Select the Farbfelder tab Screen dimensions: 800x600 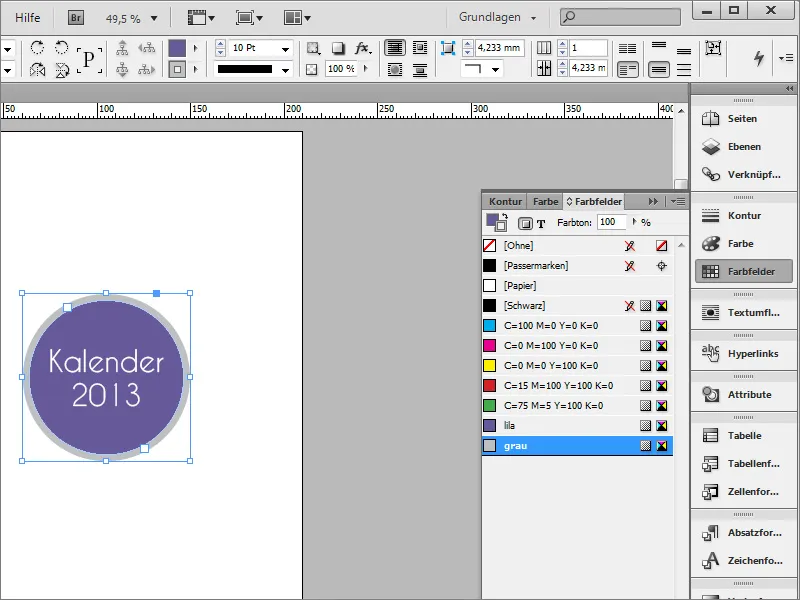(x=594, y=202)
